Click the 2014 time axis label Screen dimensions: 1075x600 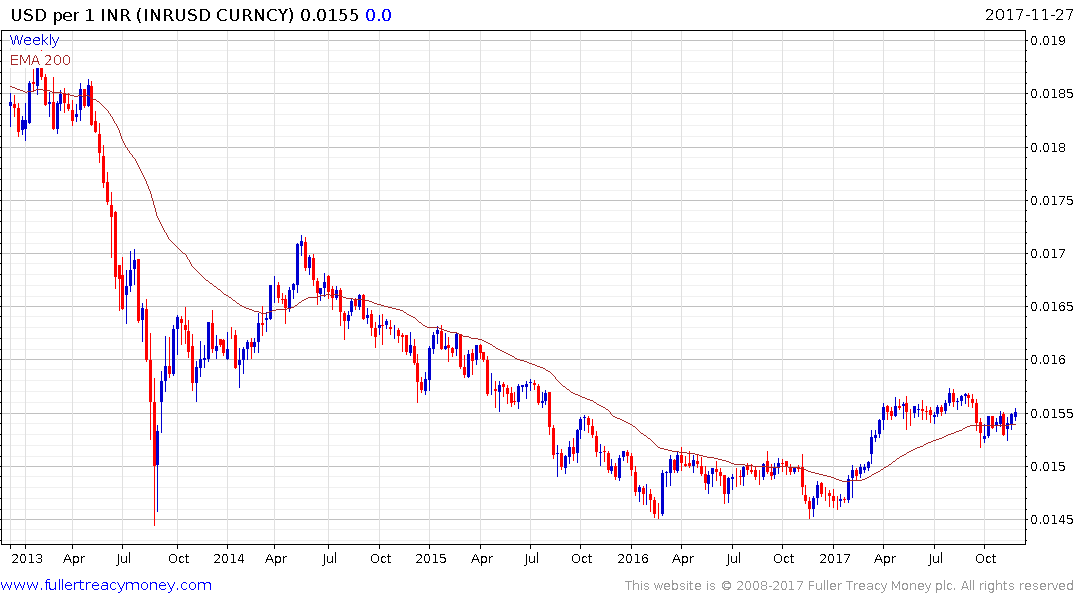[x=229, y=558]
